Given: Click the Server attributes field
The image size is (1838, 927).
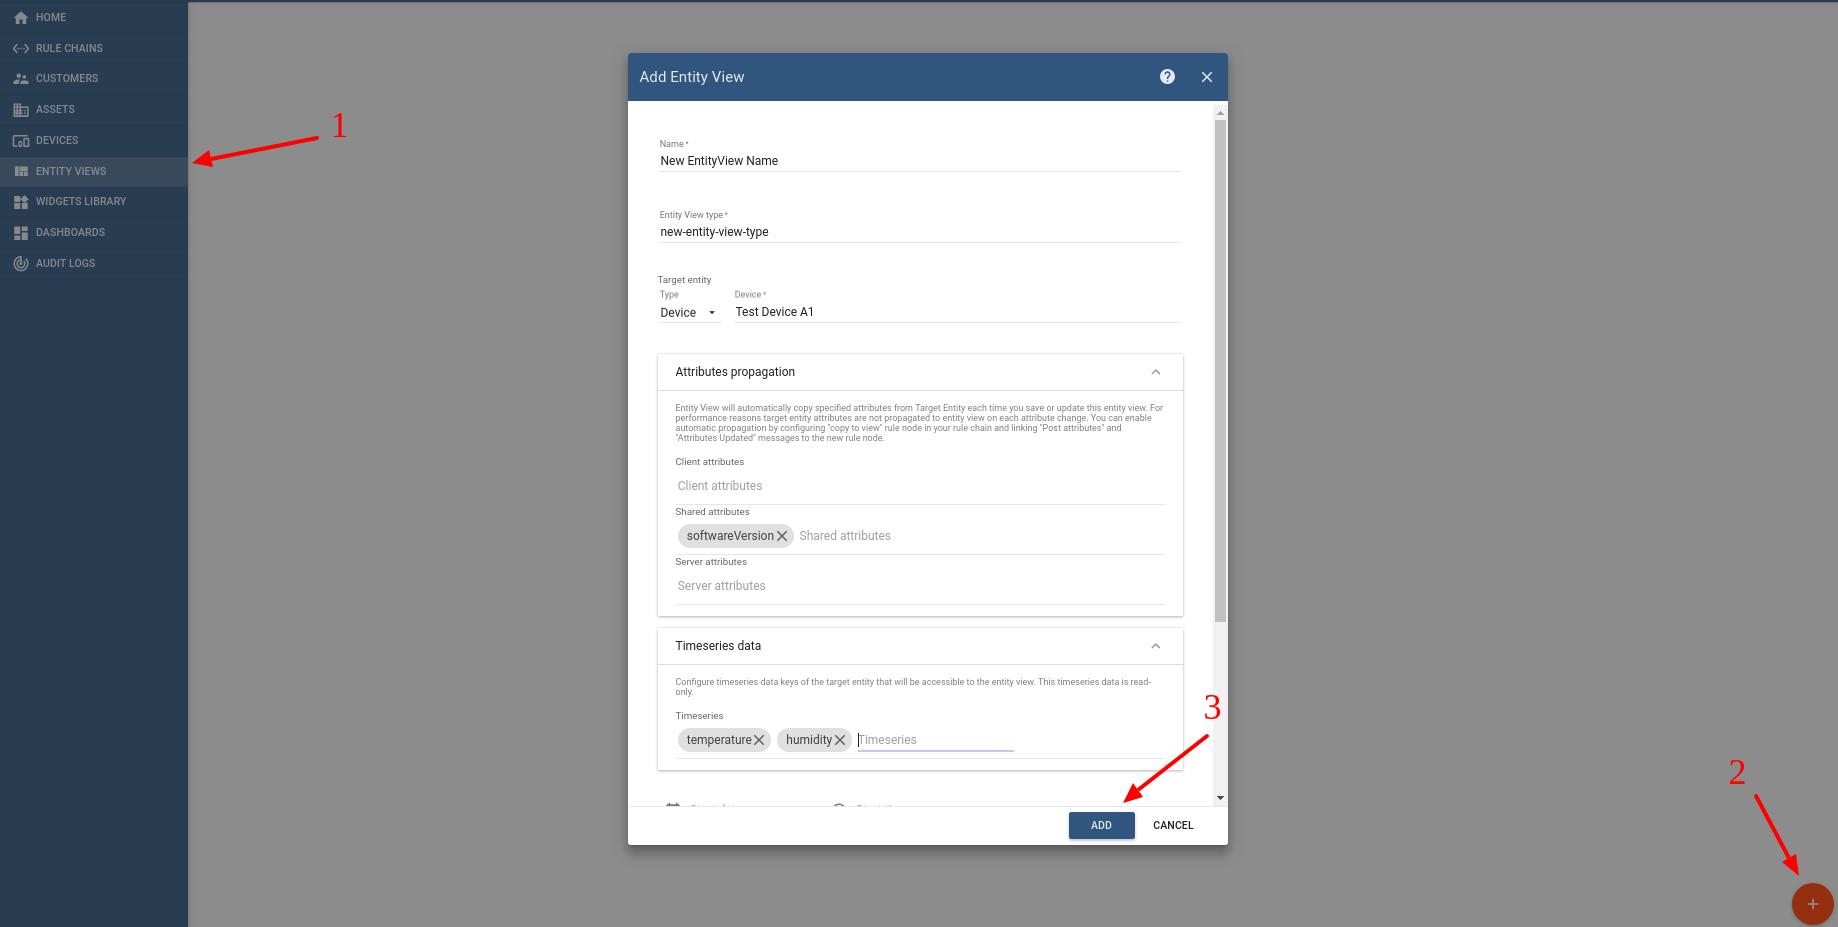Looking at the screenshot, I should [918, 586].
